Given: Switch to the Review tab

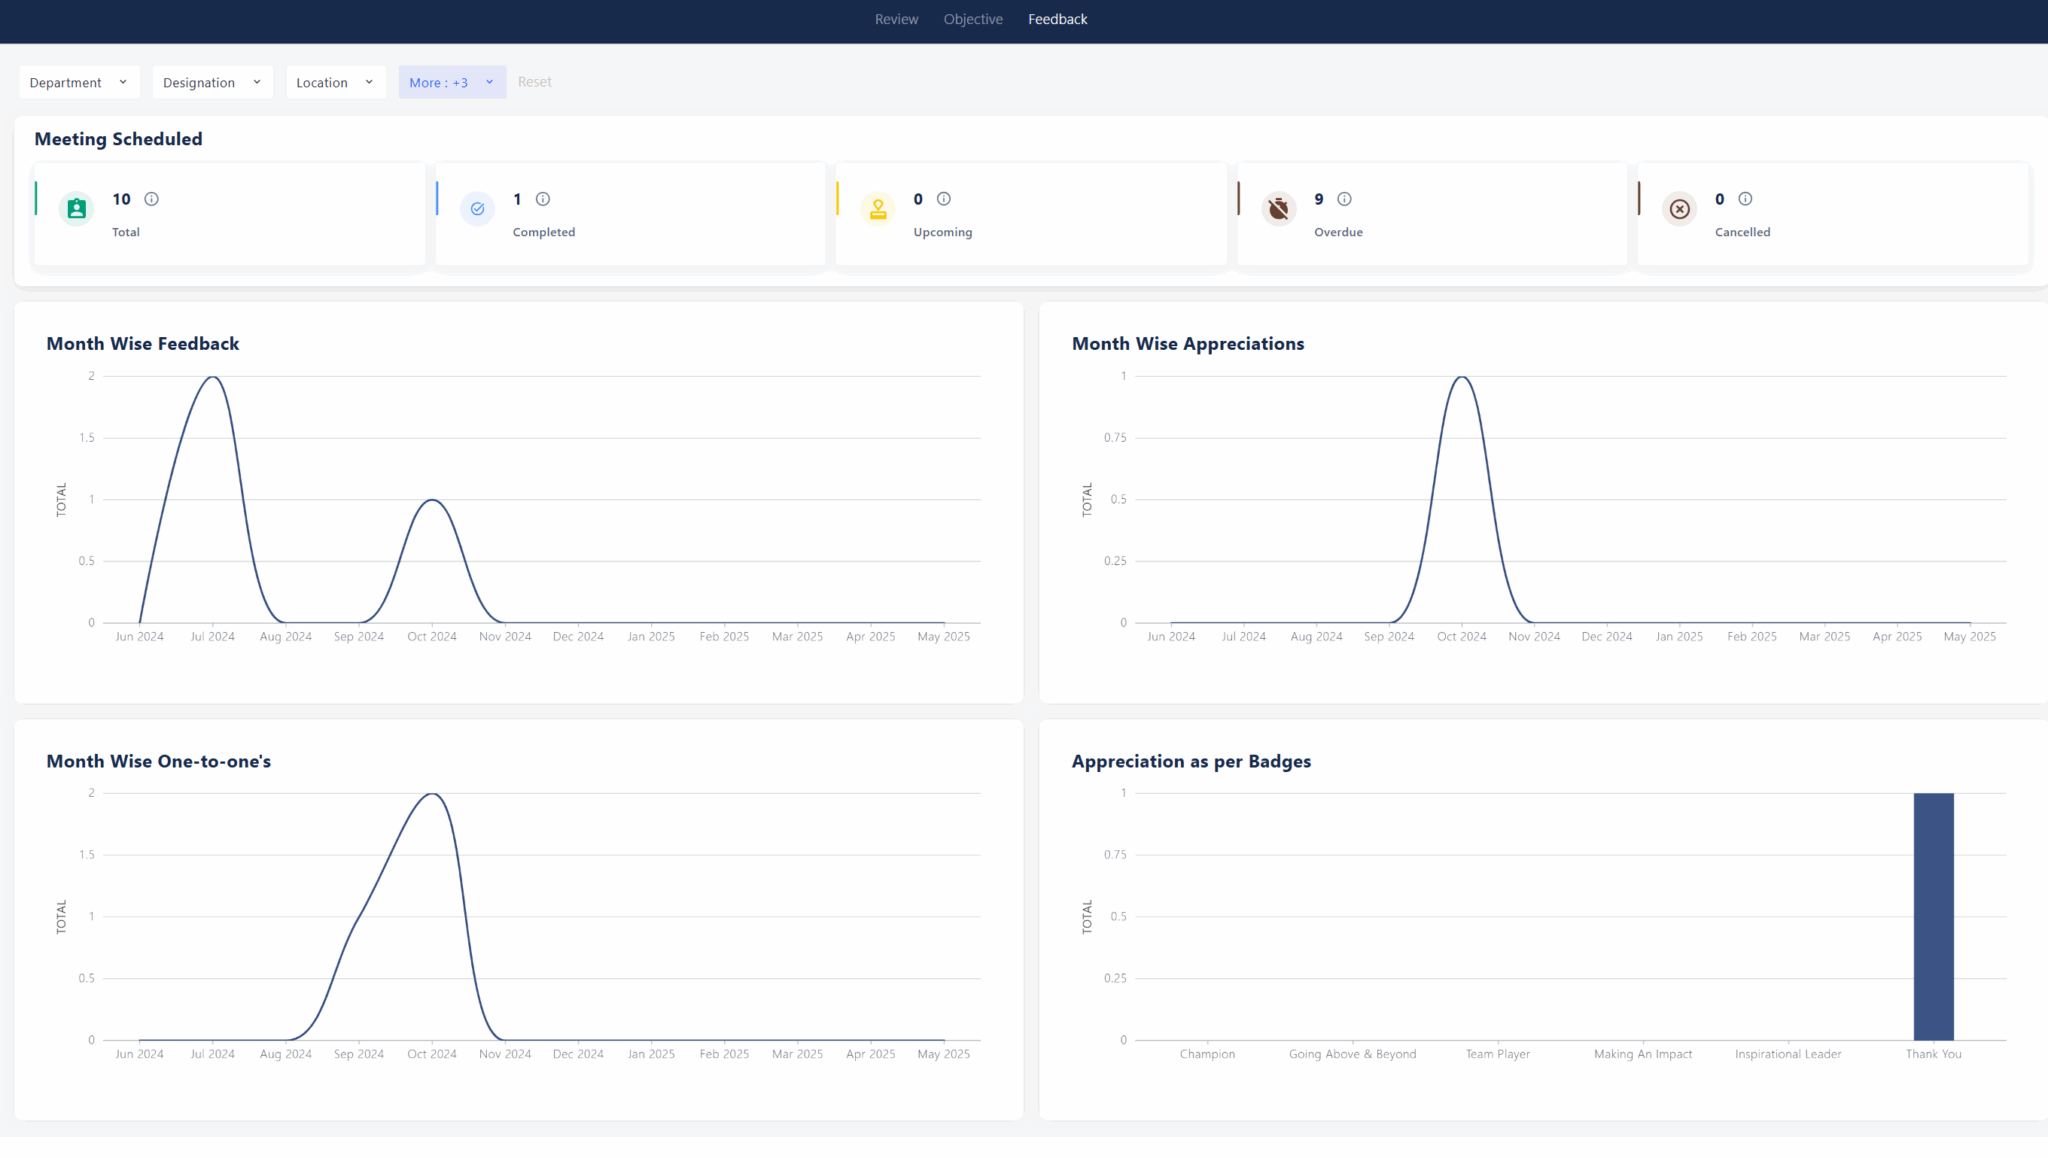Looking at the screenshot, I should coord(896,19).
